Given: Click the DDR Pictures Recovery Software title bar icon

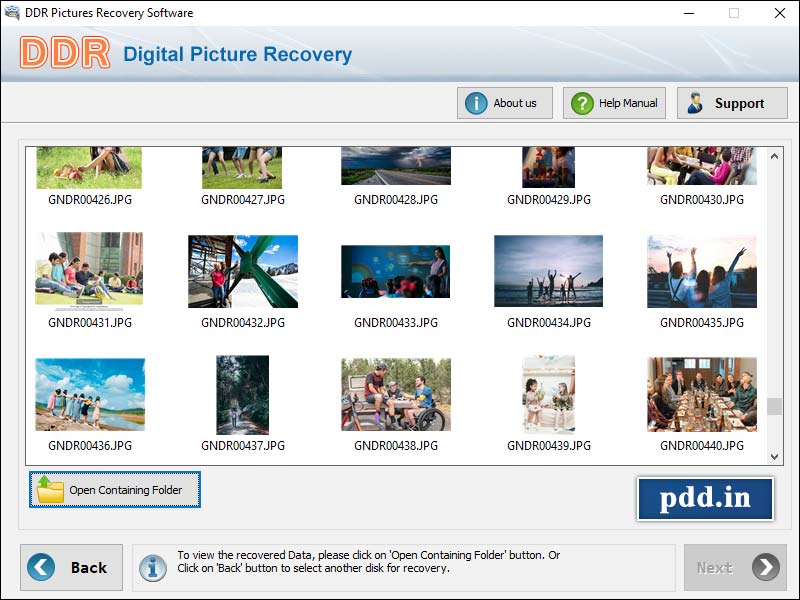Looking at the screenshot, I should click(11, 13).
